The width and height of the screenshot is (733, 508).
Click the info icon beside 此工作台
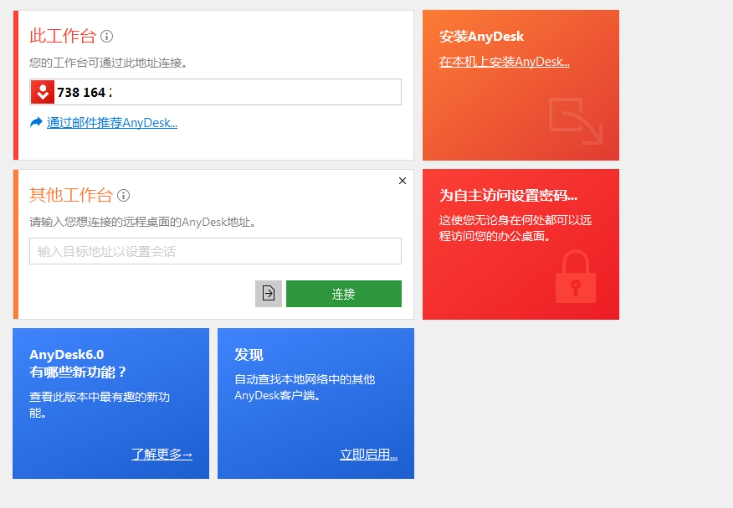(x=107, y=36)
